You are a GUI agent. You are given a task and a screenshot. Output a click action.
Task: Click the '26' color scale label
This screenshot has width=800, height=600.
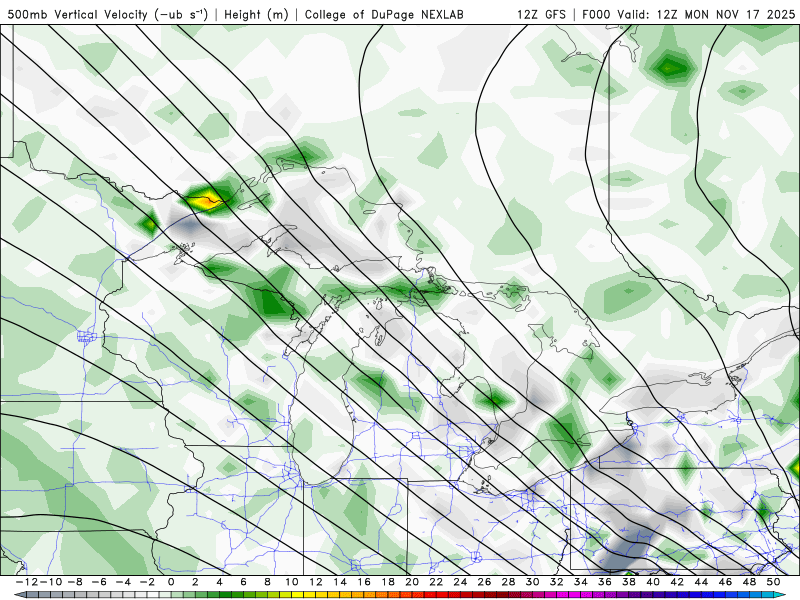[484, 582]
